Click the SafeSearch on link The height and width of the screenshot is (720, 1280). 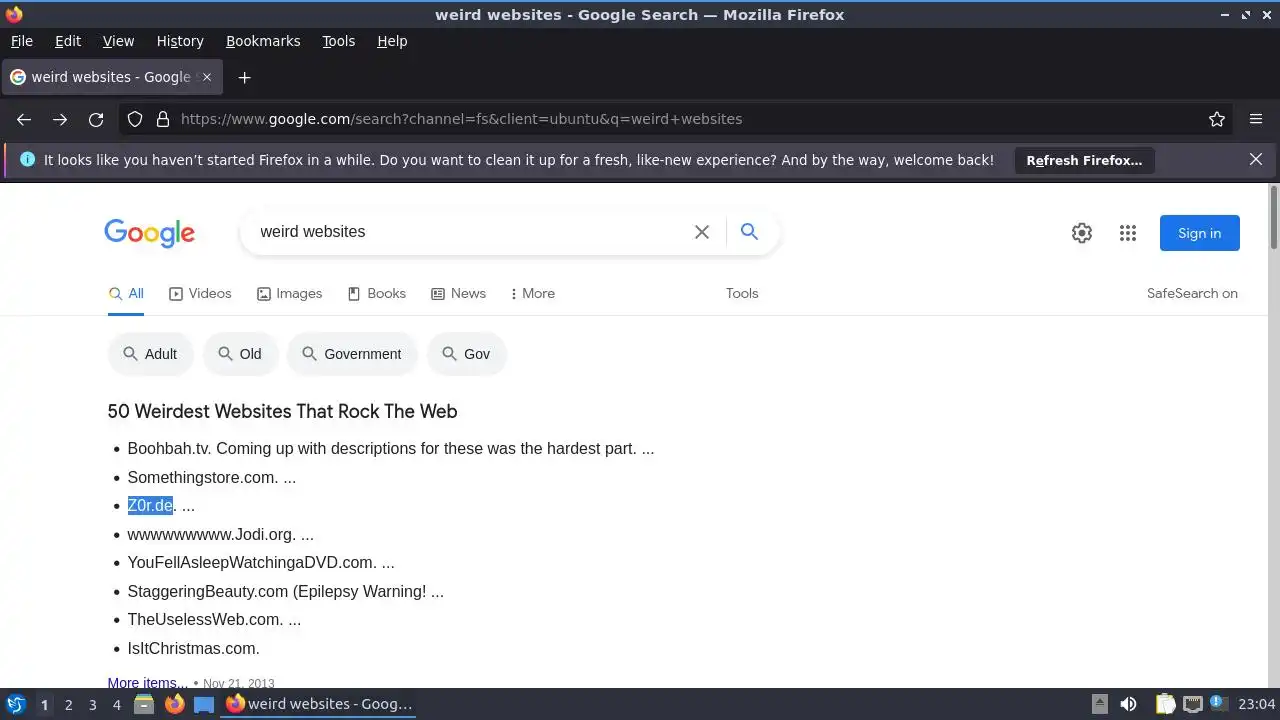[1192, 293]
